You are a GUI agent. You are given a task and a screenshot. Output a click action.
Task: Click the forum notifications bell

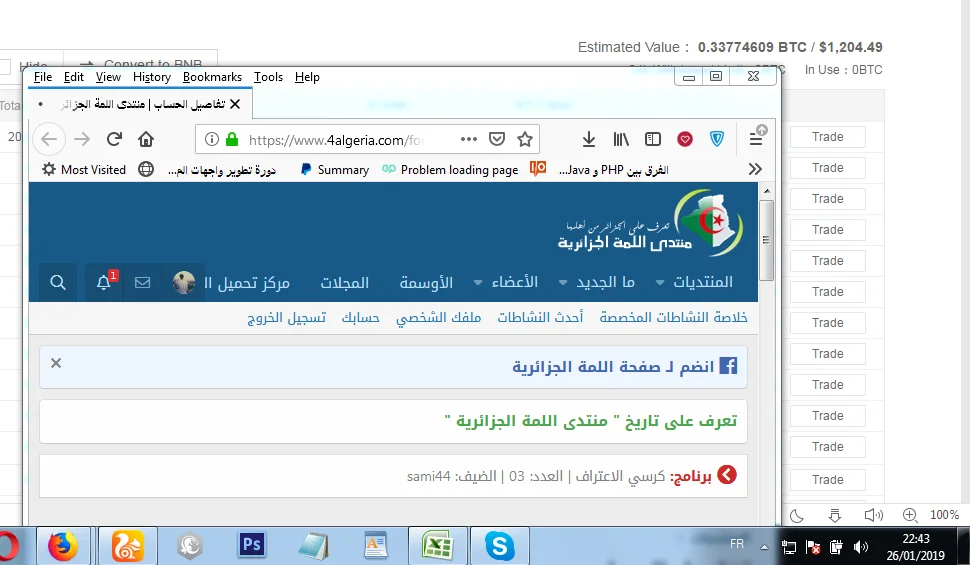click(x=104, y=283)
